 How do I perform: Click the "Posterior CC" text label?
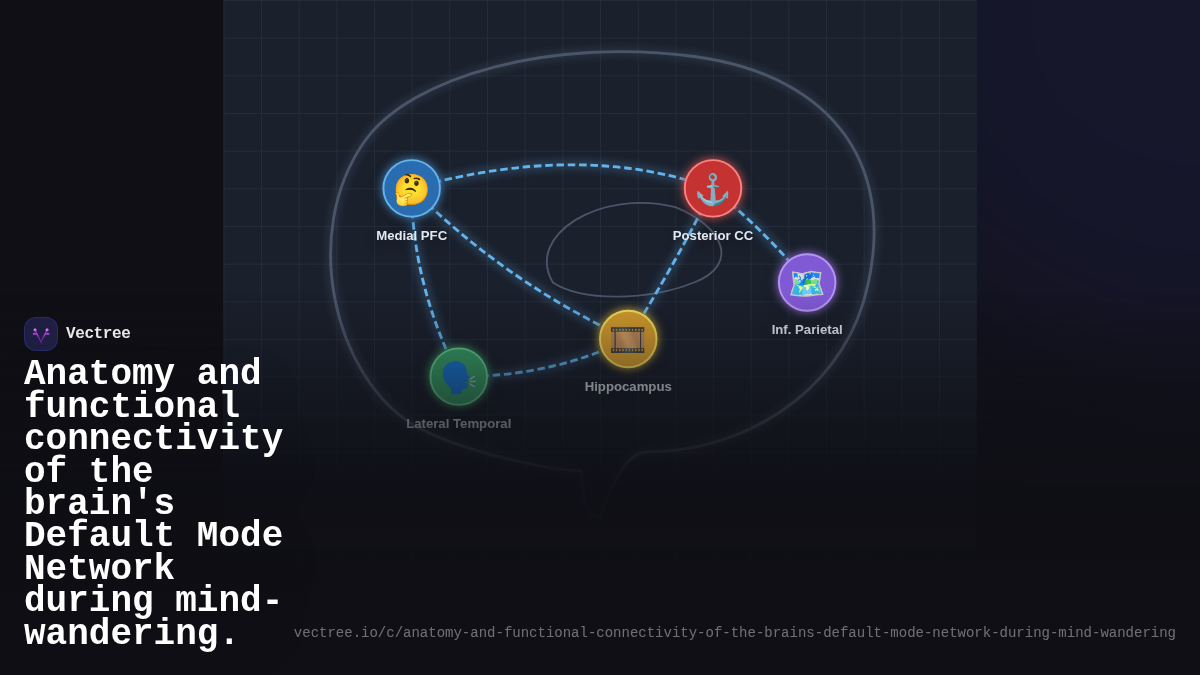712,236
